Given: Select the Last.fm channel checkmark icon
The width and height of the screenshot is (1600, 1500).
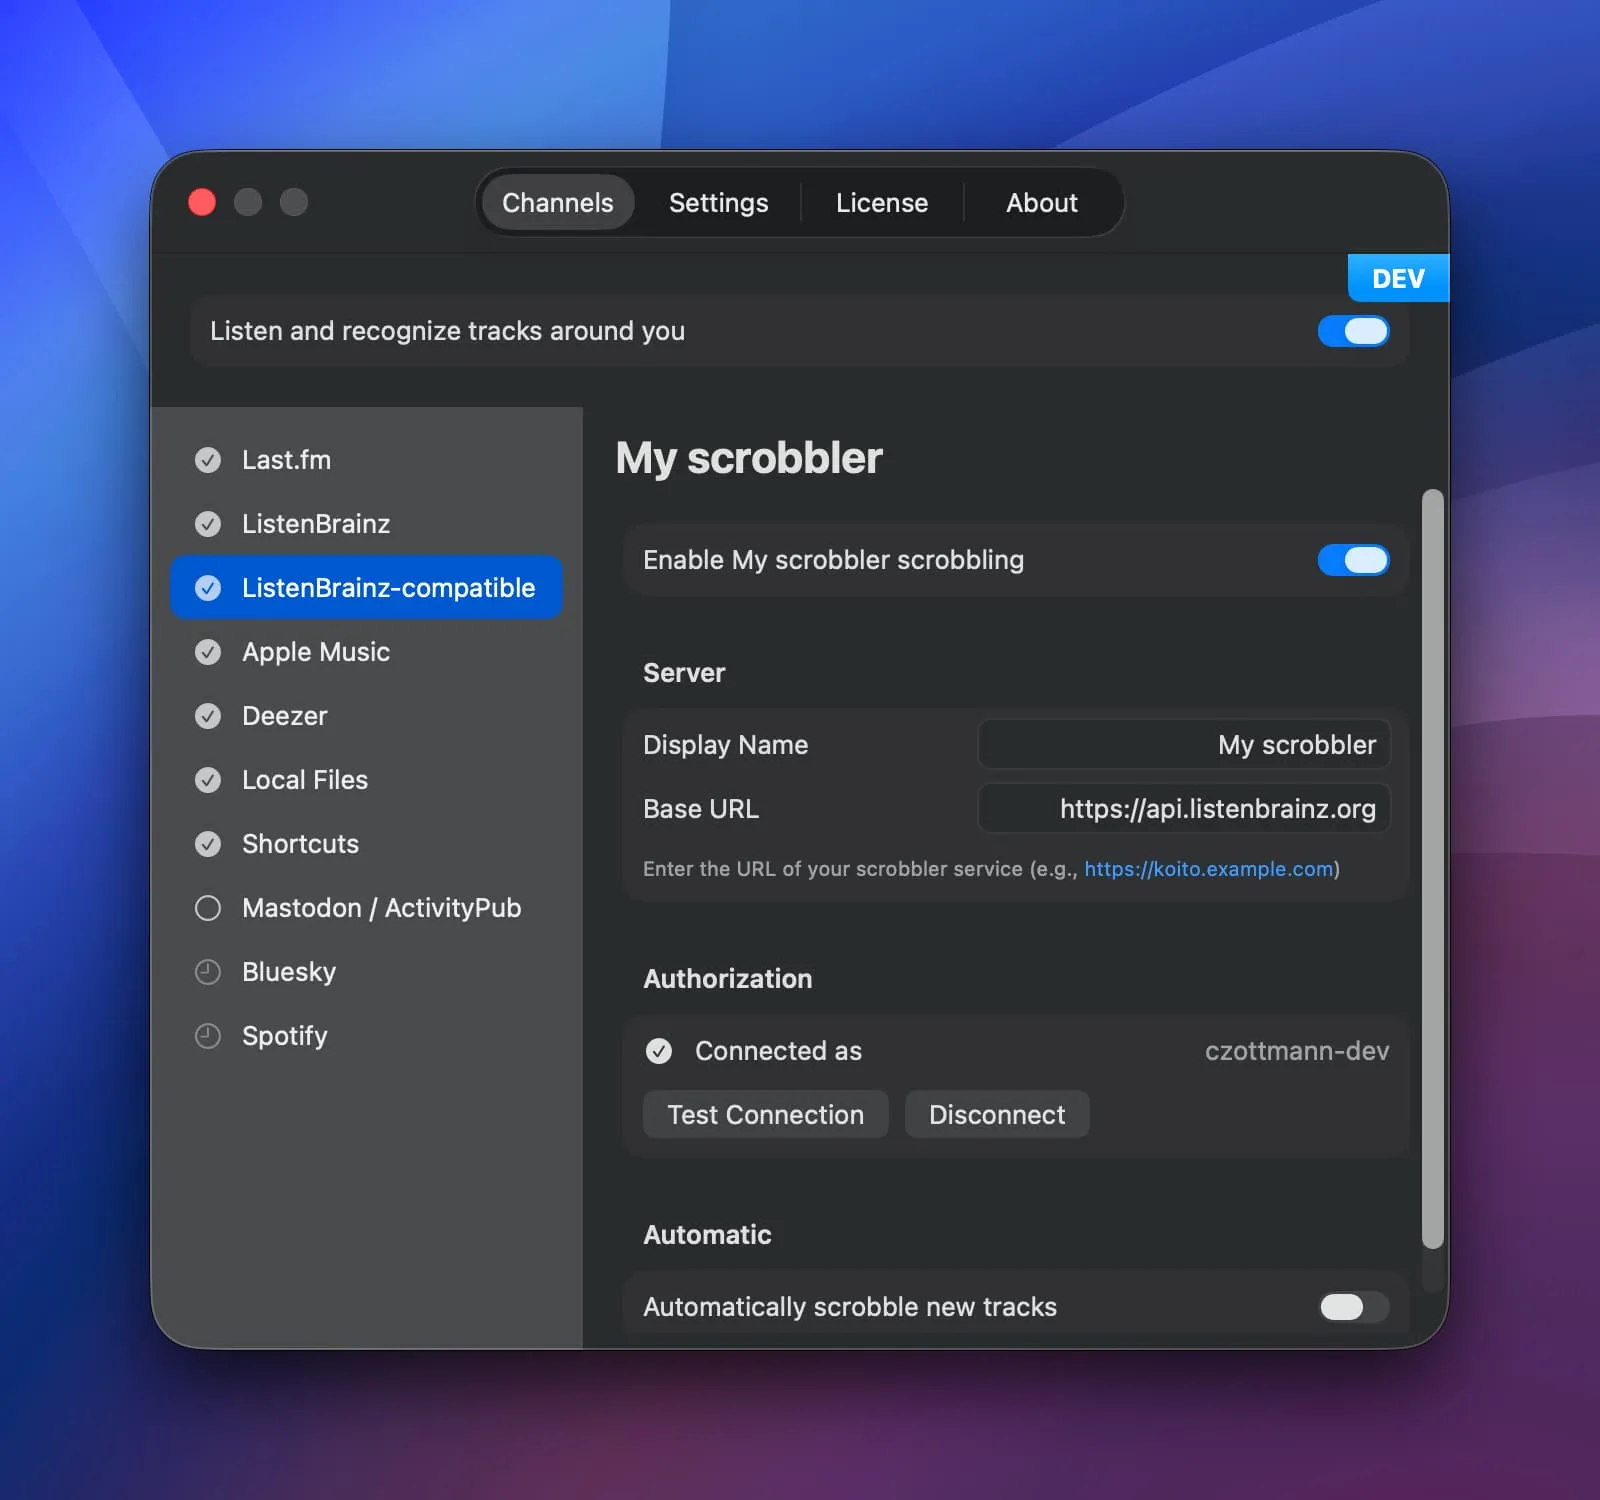Looking at the screenshot, I should coord(208,460).
